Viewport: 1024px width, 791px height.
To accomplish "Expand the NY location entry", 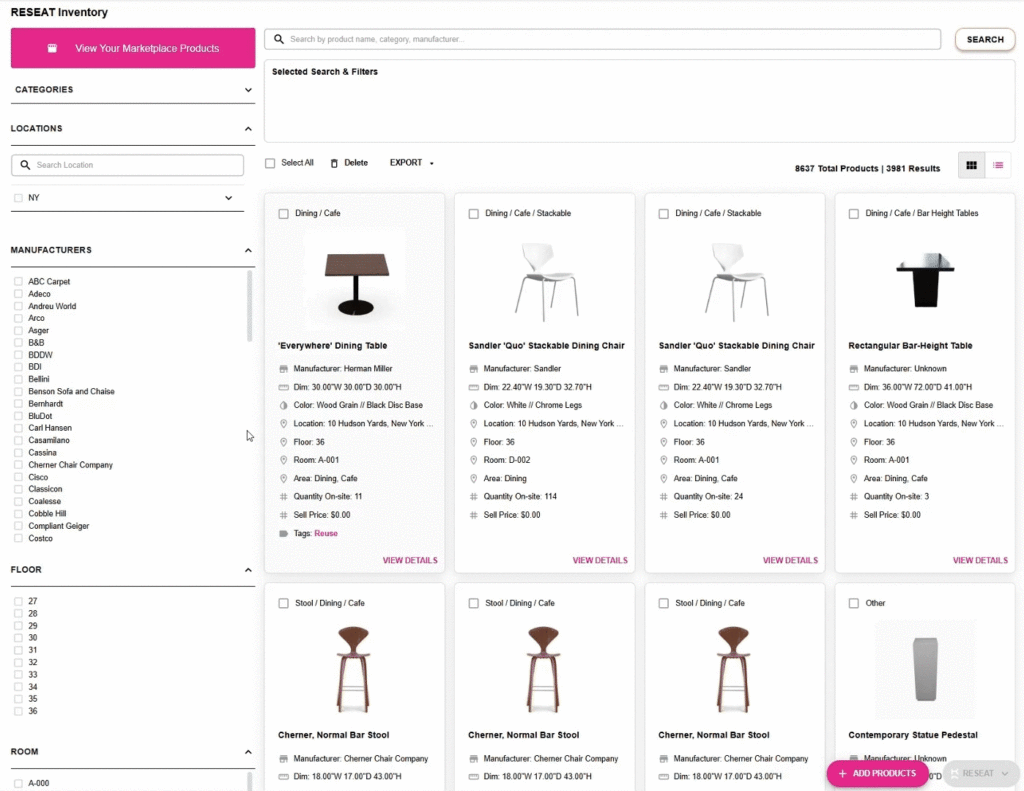I will pos(228,198).
